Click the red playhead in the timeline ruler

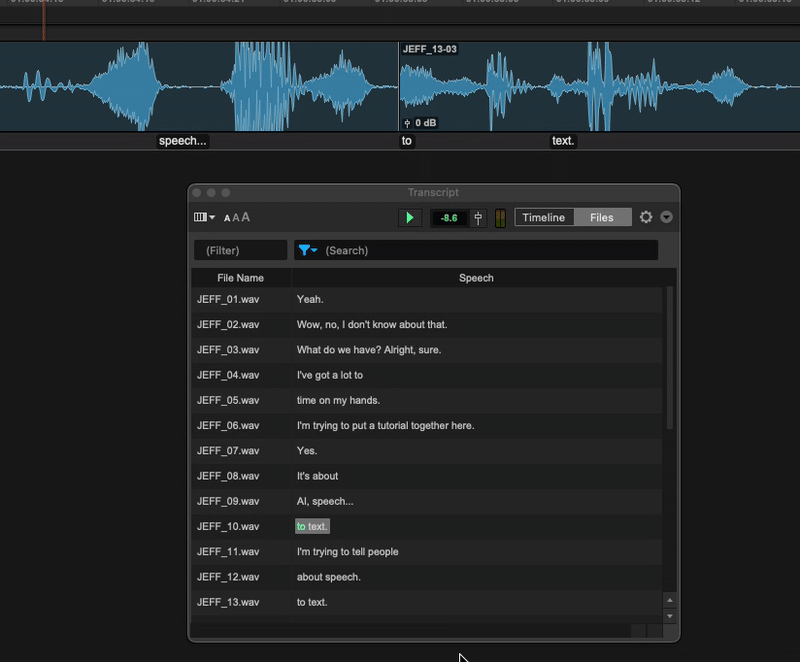point(44,19)
